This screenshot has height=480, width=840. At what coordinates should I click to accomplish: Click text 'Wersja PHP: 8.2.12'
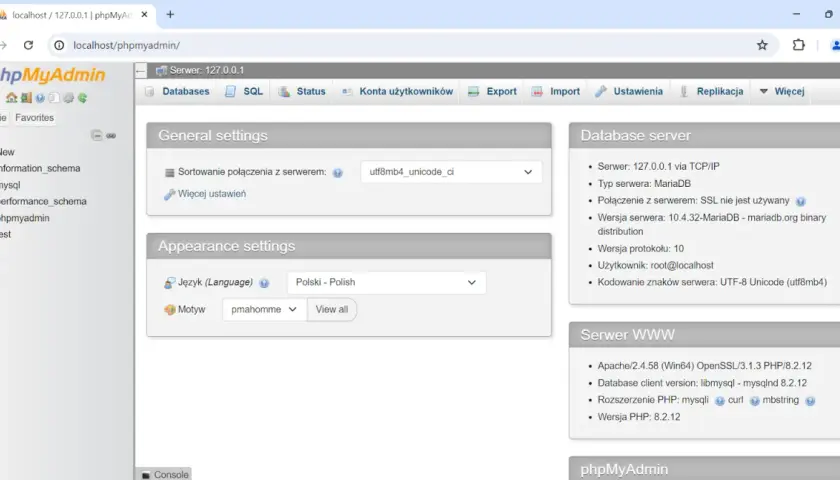pyautogui.click(x=639, y=417)
